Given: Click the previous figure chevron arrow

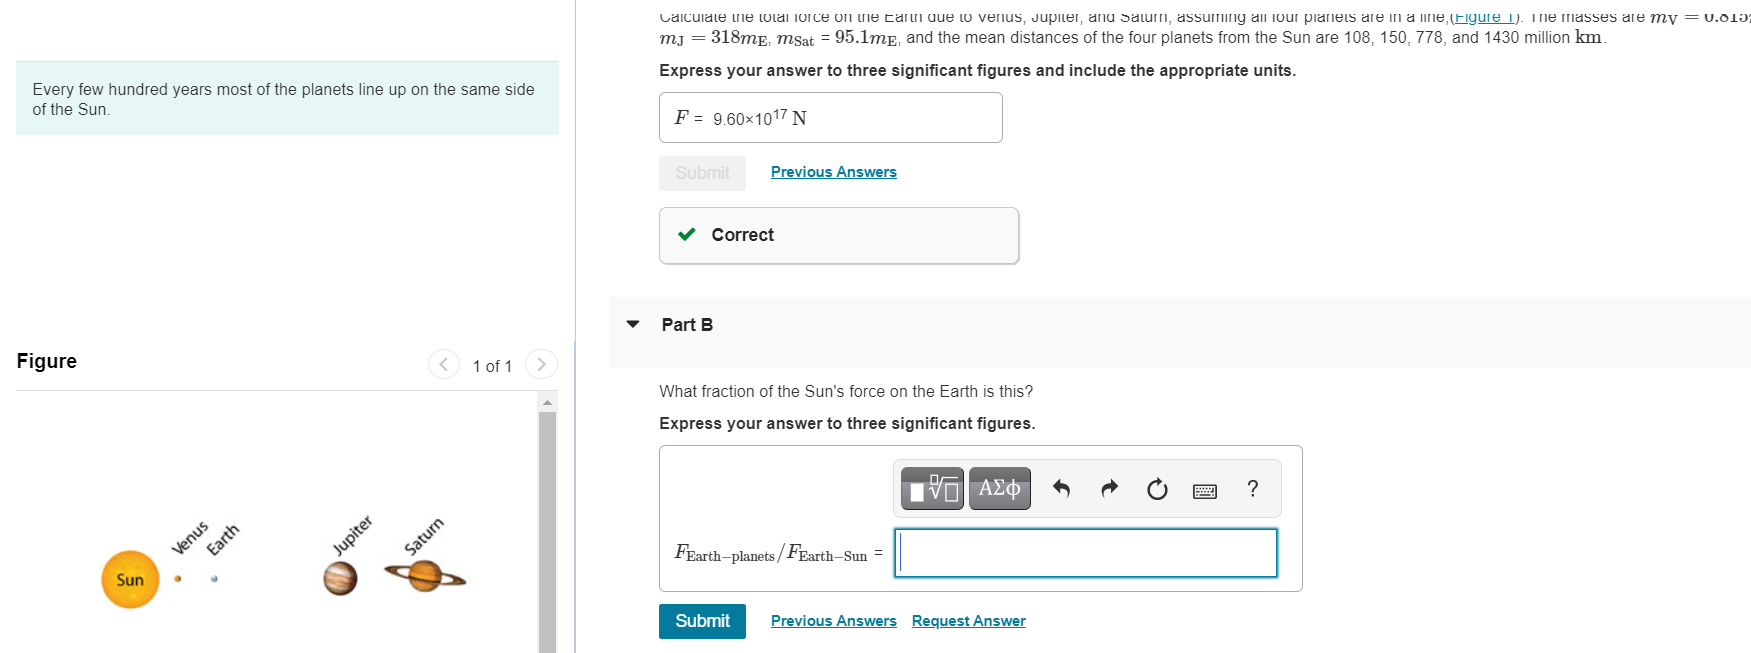Looking at the screenshot, I should click(x=443, y=364).
